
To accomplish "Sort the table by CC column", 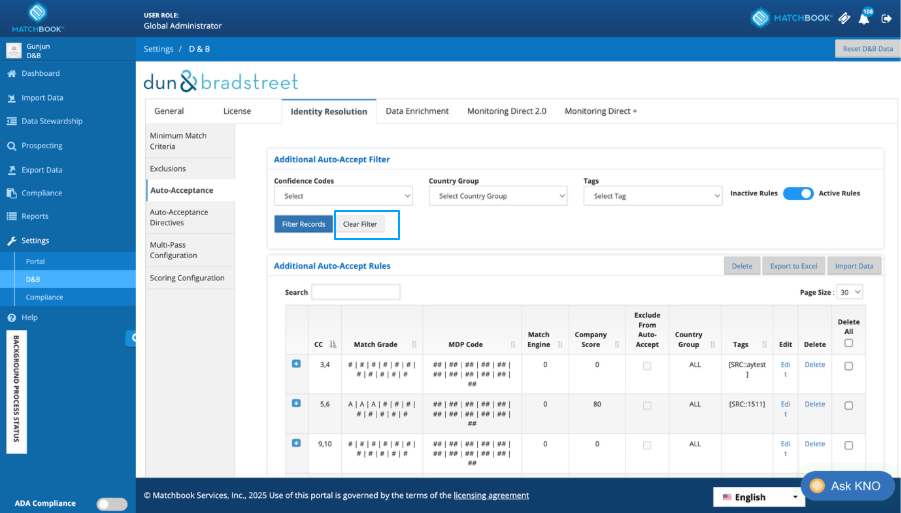I will (333, 345).
